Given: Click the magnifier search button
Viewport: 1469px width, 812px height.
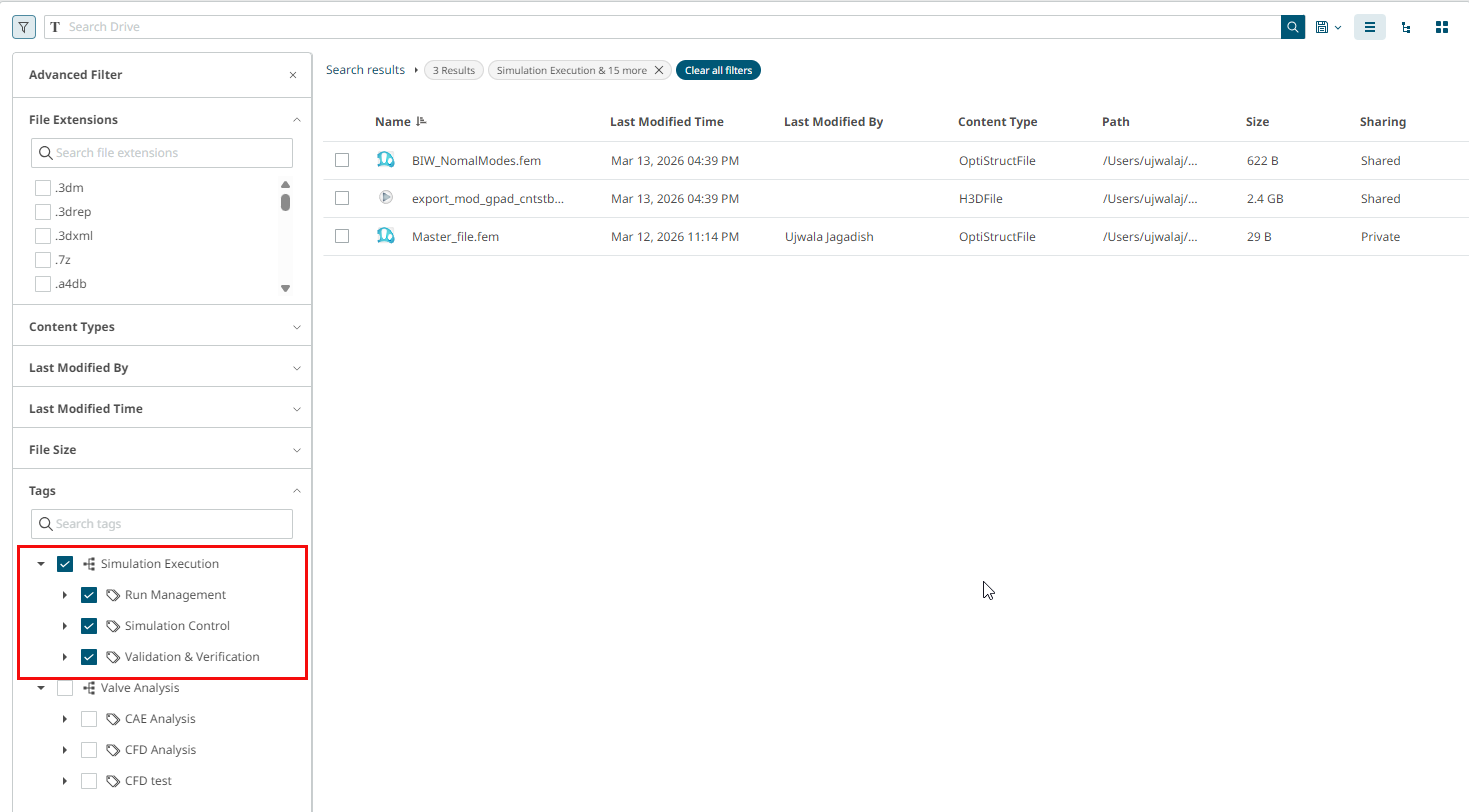Looking at the screenshot, I should (x=1293, y=27).
